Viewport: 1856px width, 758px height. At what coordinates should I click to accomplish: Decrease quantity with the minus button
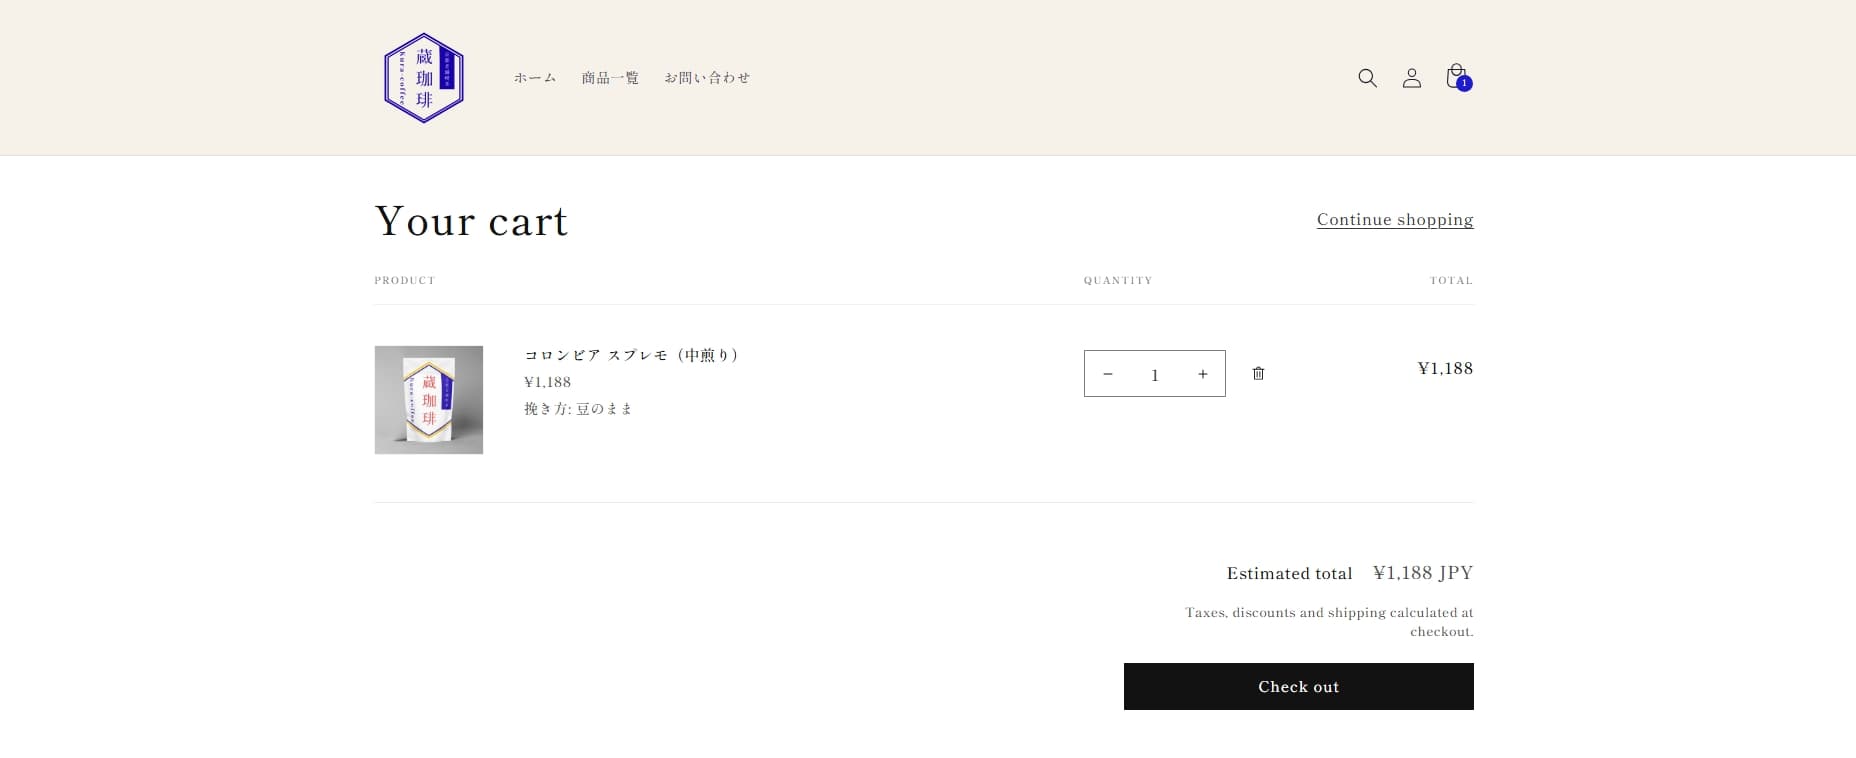coord(1107,374)
